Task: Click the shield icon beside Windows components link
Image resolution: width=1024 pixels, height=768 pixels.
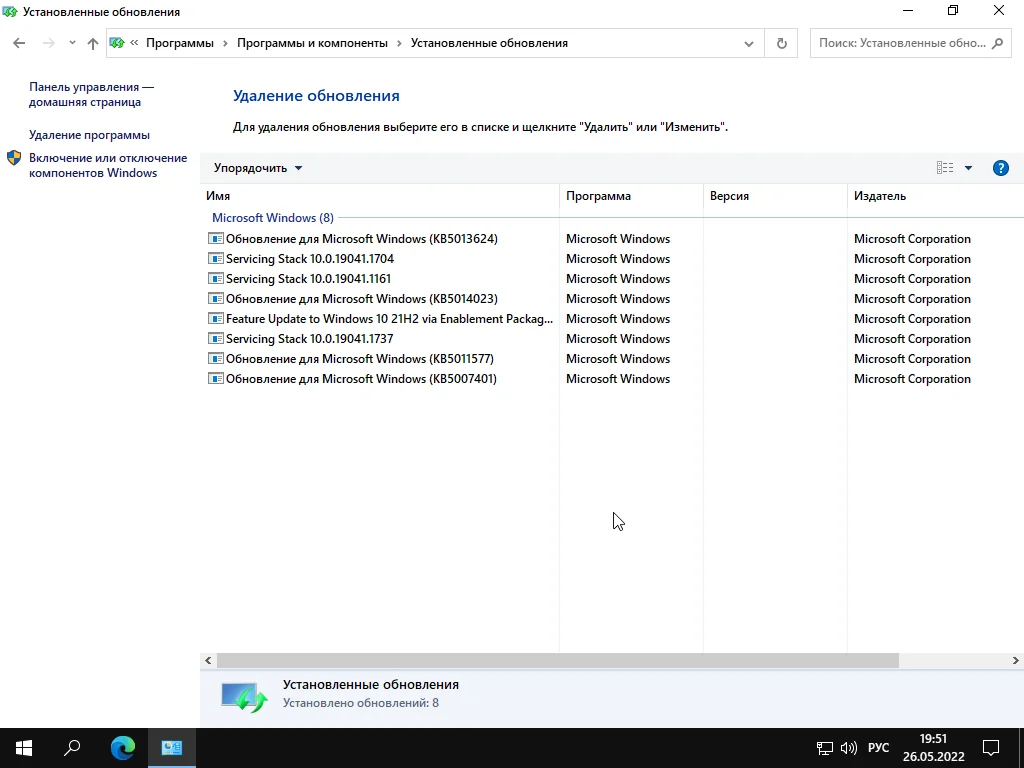Action: [x=14, y=158]
